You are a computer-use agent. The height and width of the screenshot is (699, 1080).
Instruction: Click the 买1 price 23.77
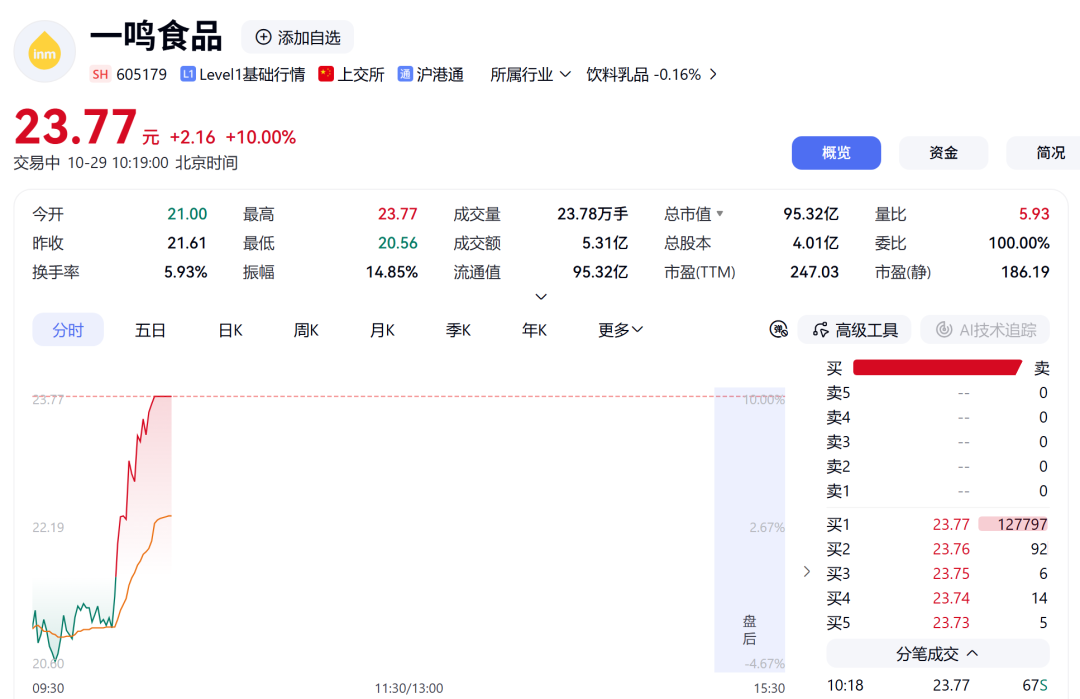pyautogui.click(x=951, y=525)
